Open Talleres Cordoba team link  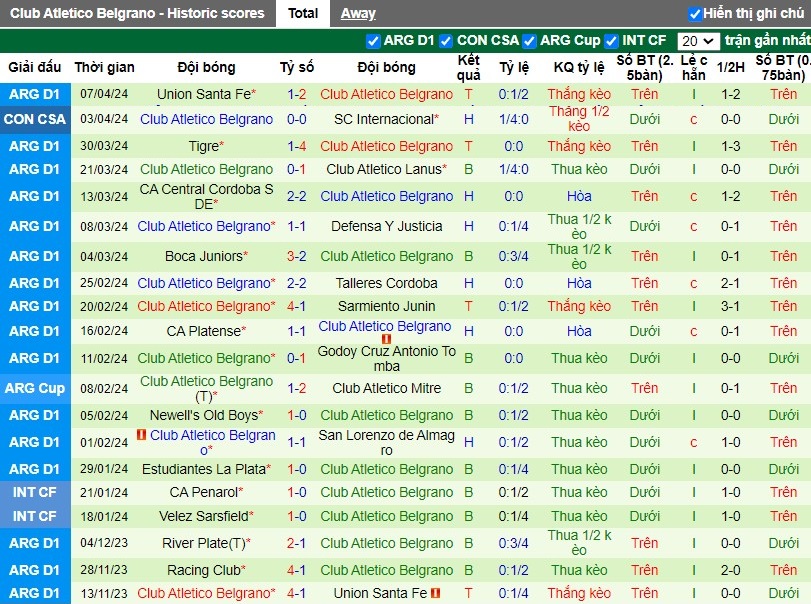(386, 283)
